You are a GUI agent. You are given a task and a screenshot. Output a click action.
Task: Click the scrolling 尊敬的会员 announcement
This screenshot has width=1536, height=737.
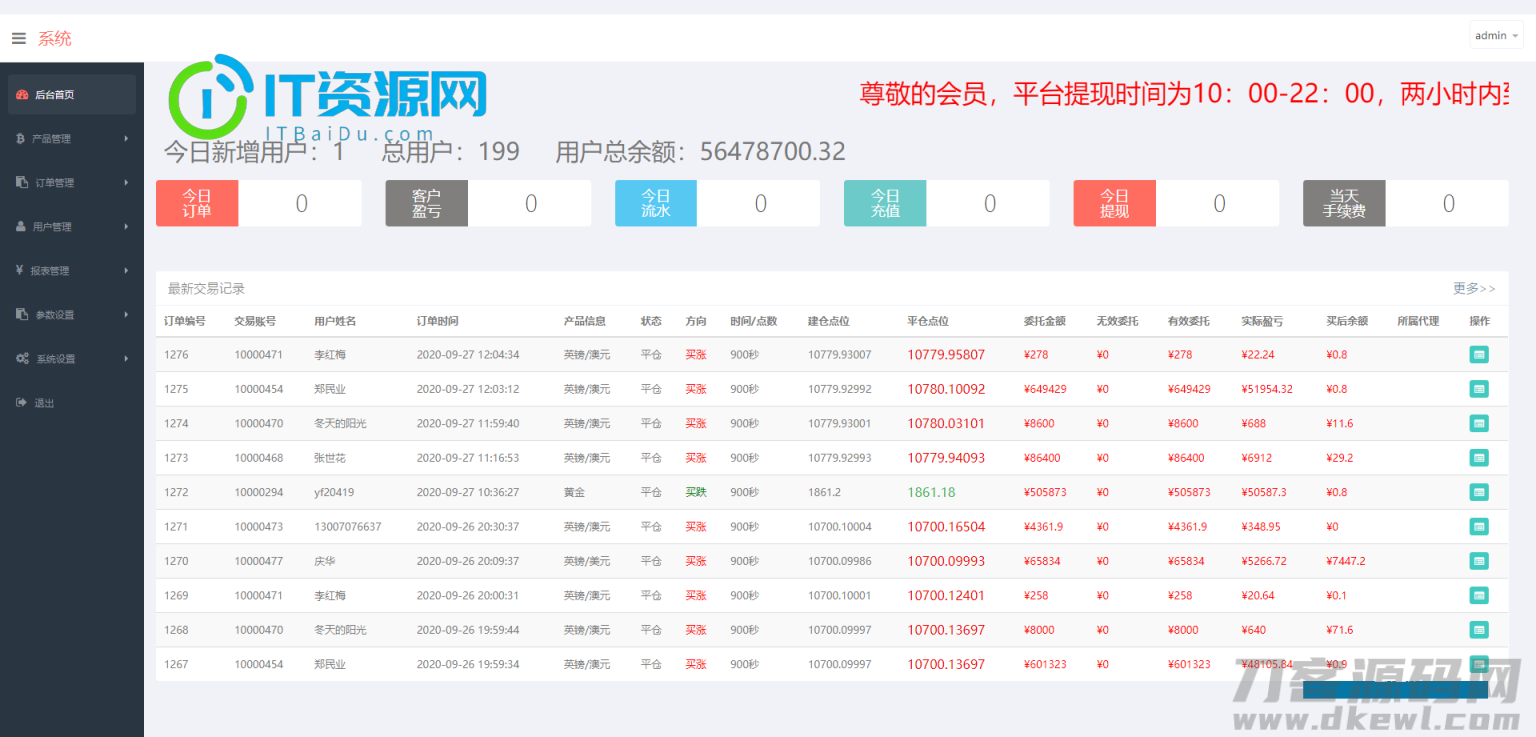coord(1184,95)
